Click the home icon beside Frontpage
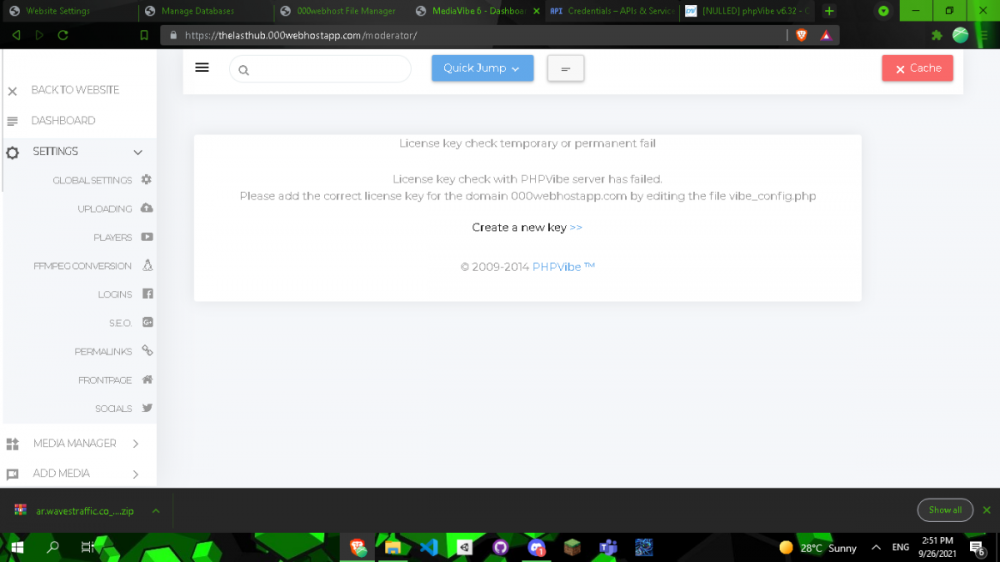This screenshot has width=1000, height=562. pos(147,380)
